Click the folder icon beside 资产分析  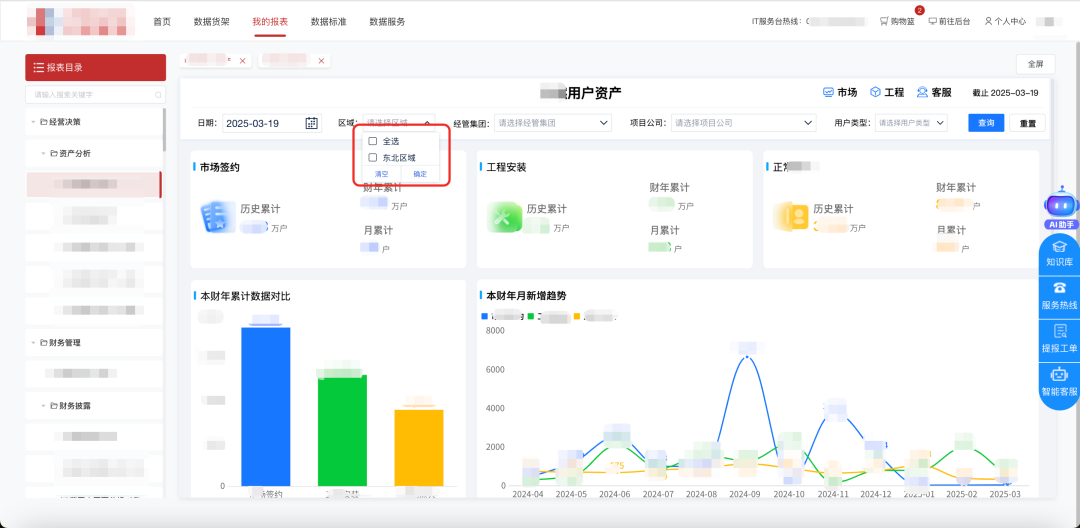click(54, 154)
